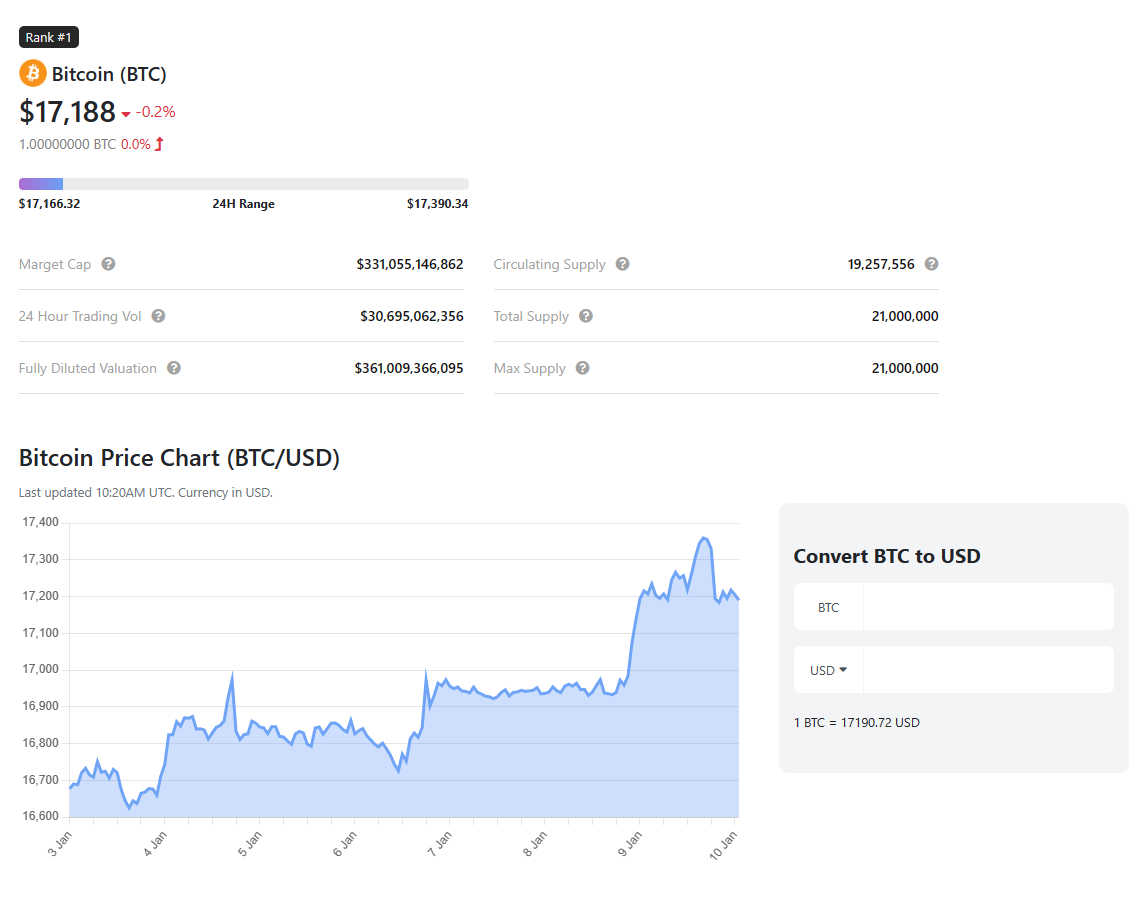Click the 17,400 y-axis label

(40, 522)
